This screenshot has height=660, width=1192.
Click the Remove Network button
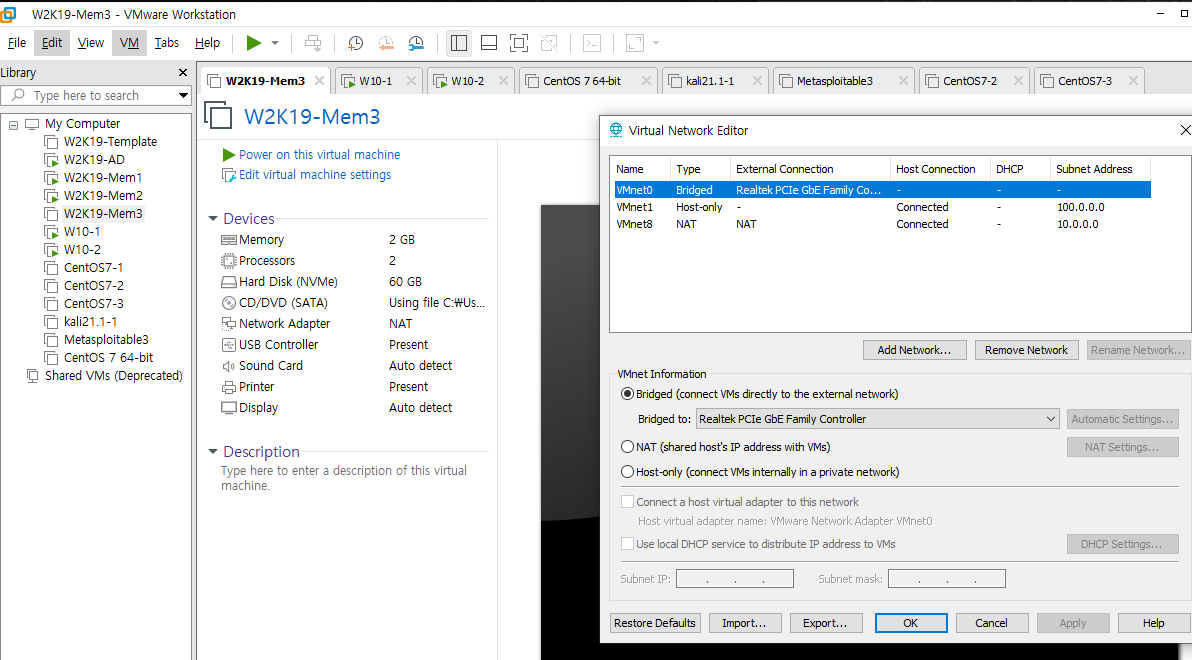click(1026, 350)
